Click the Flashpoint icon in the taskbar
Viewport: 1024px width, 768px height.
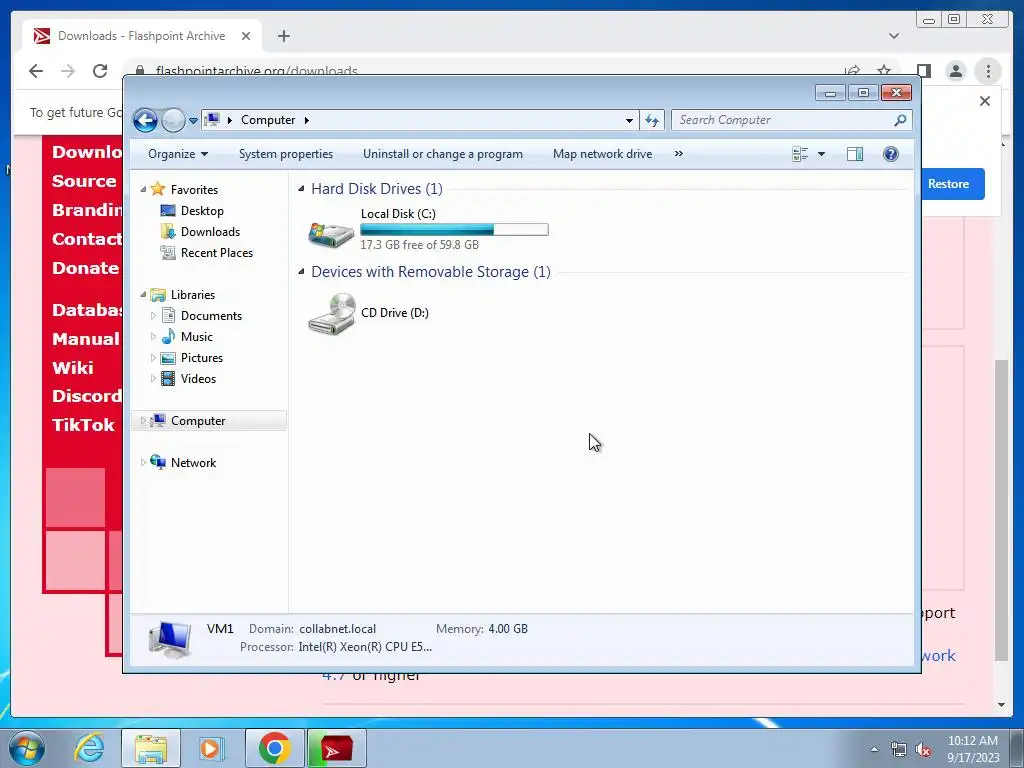(x=336, y=748)
